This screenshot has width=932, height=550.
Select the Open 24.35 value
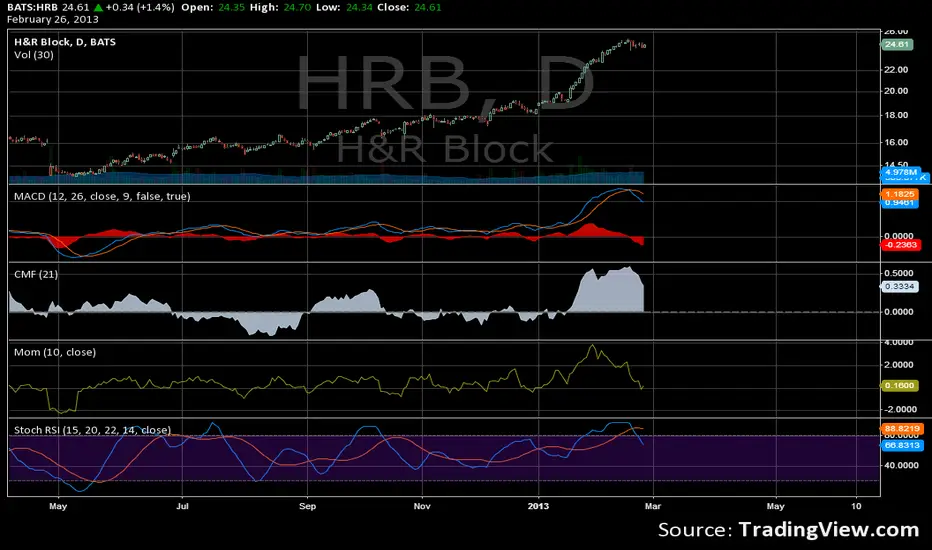point(232,7)
